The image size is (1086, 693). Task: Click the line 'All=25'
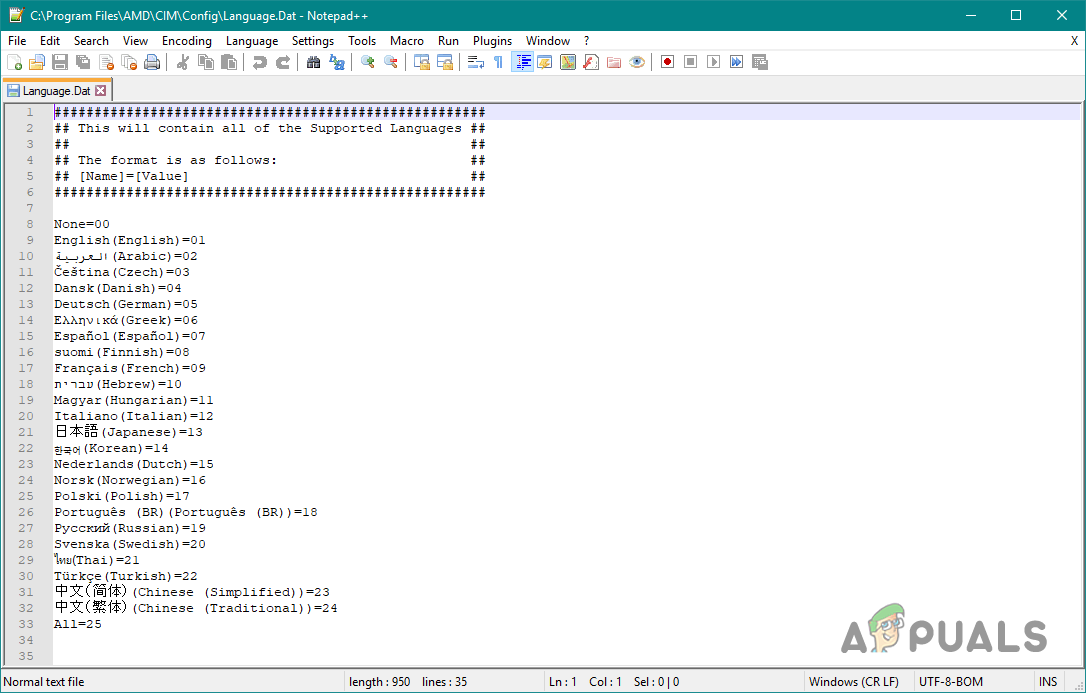(78, 624)
